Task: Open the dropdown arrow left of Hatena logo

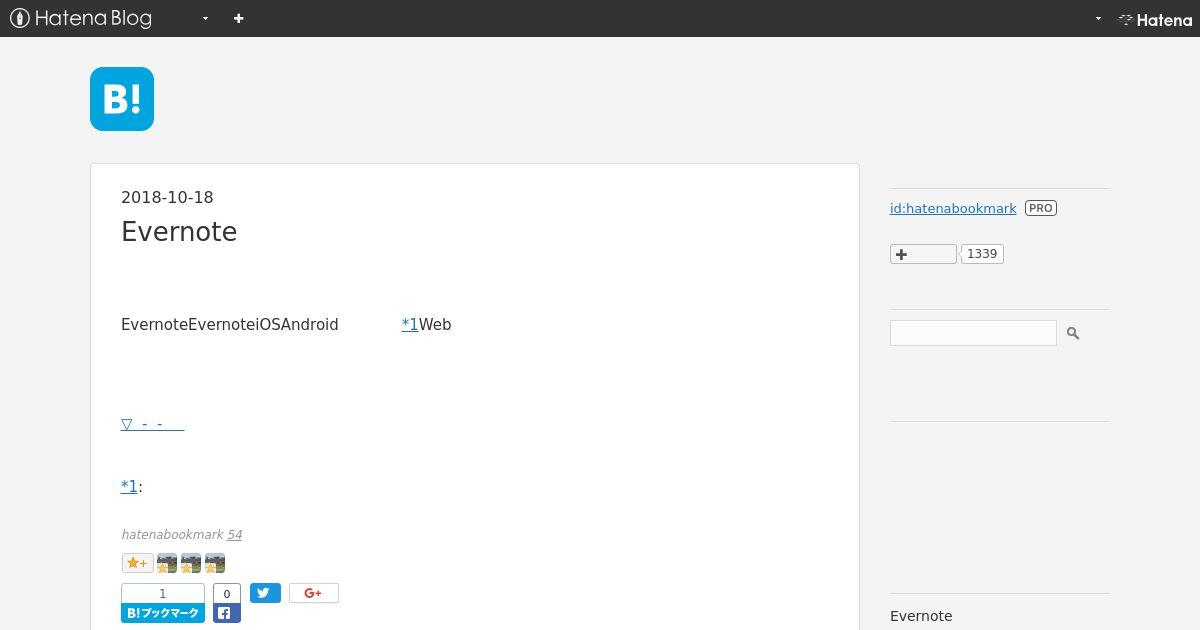Action: (1098, 18)
